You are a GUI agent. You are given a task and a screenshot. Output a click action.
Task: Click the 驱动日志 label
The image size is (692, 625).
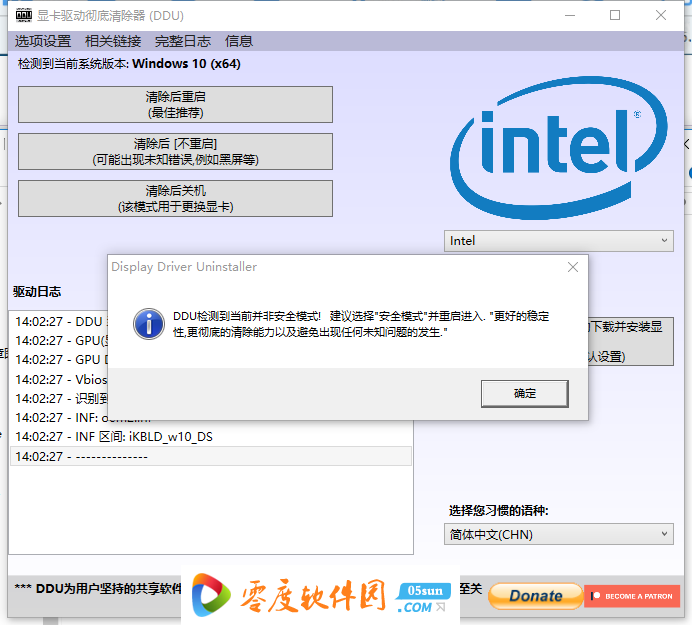[x=37, y=292]
